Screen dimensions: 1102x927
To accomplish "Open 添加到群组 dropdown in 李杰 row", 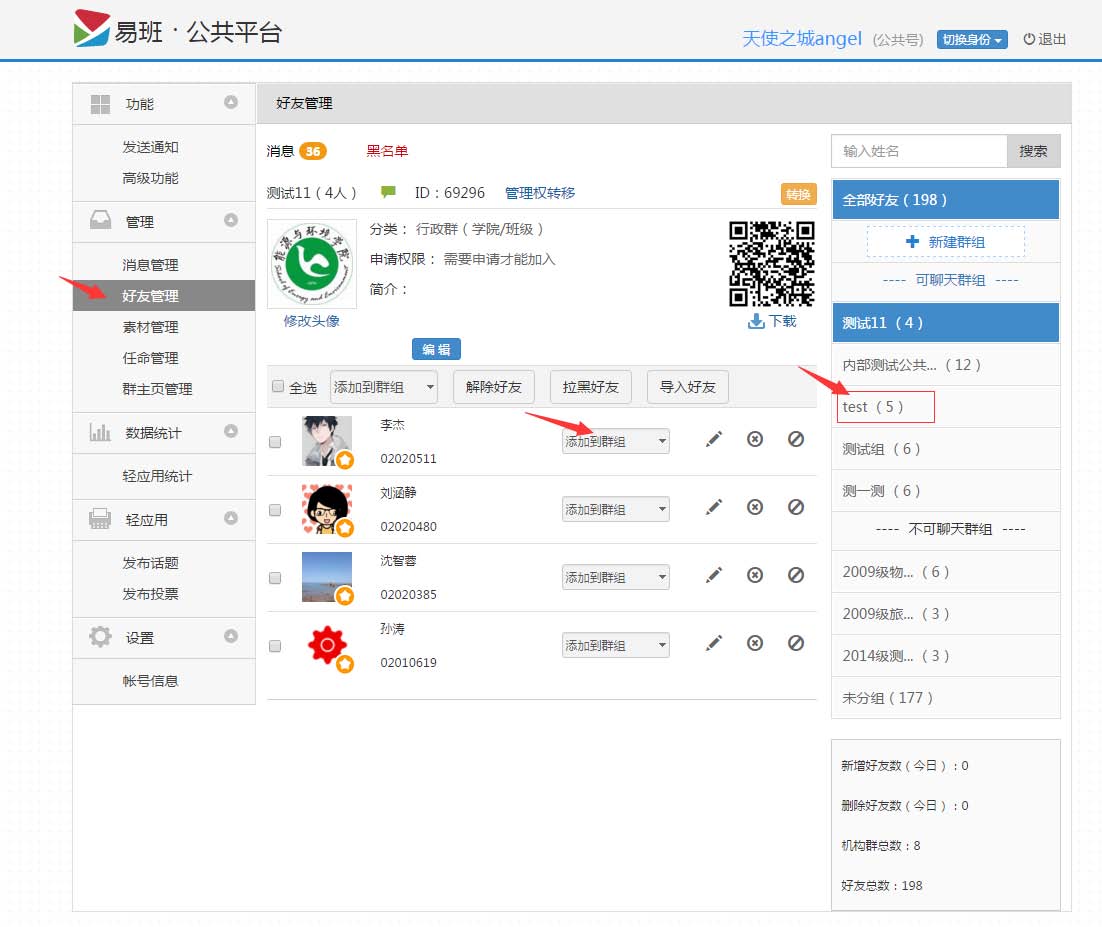I will point(616,441).
